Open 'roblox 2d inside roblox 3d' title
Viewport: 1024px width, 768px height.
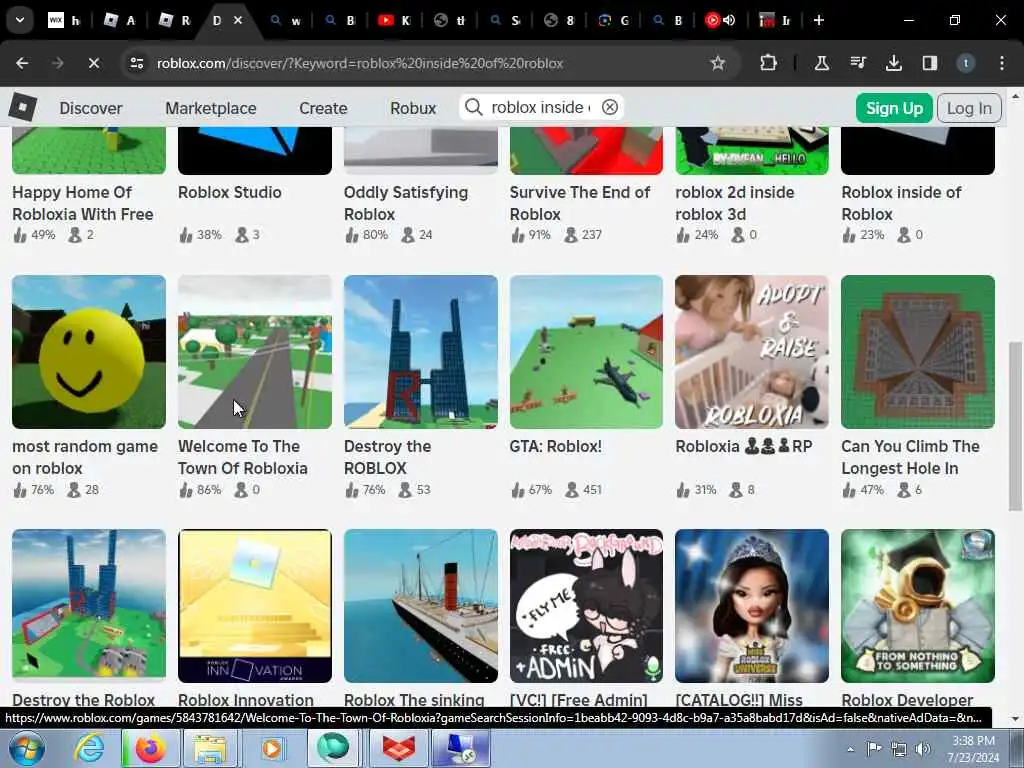coord(735,202)
